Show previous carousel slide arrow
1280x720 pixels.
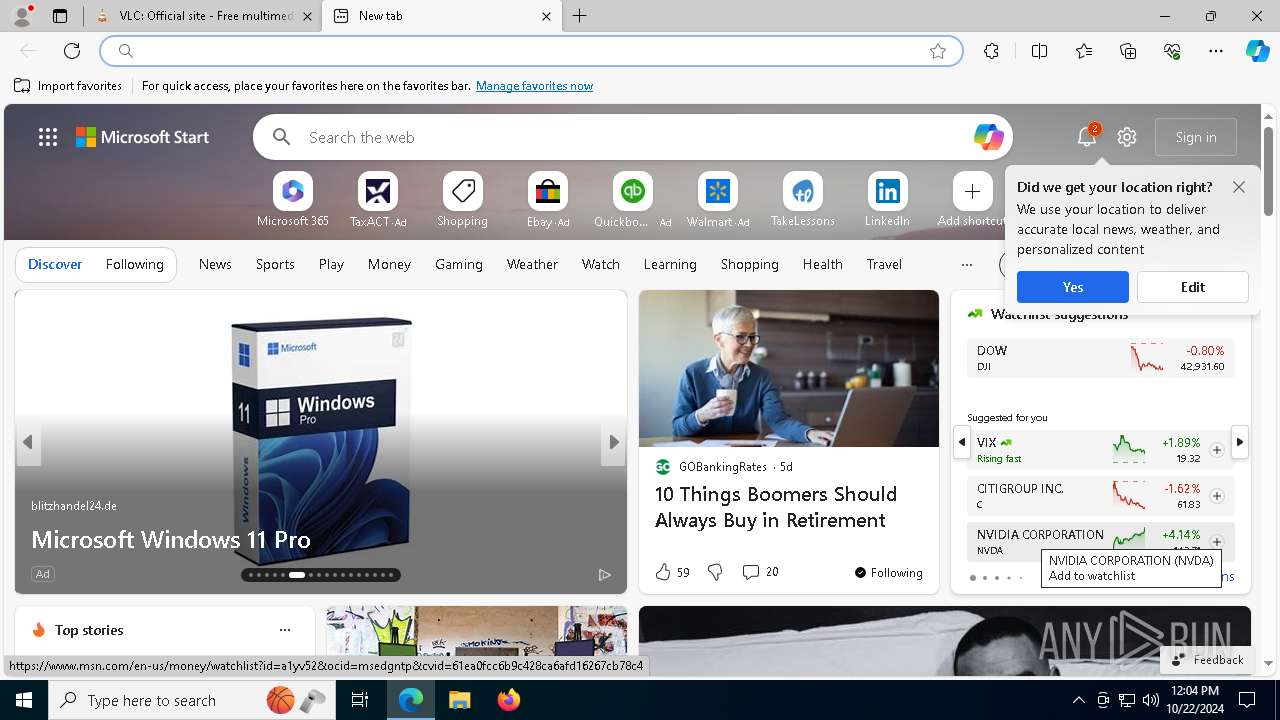tap(28, 442)
